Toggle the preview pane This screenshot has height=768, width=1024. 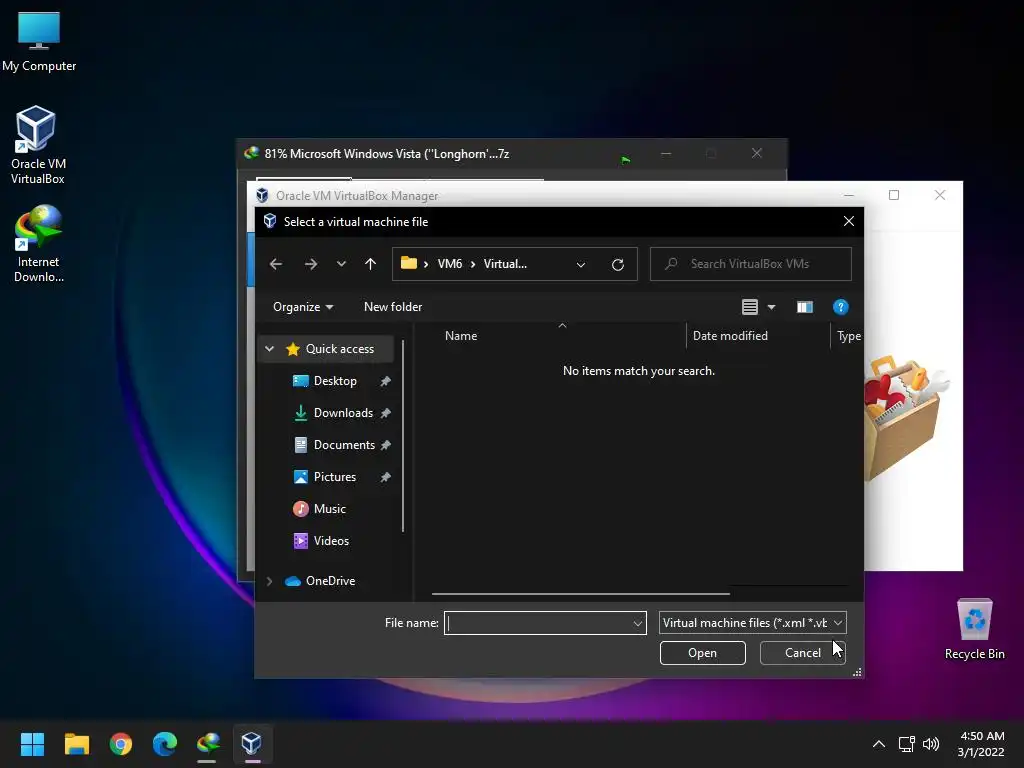tap(805, 307)
